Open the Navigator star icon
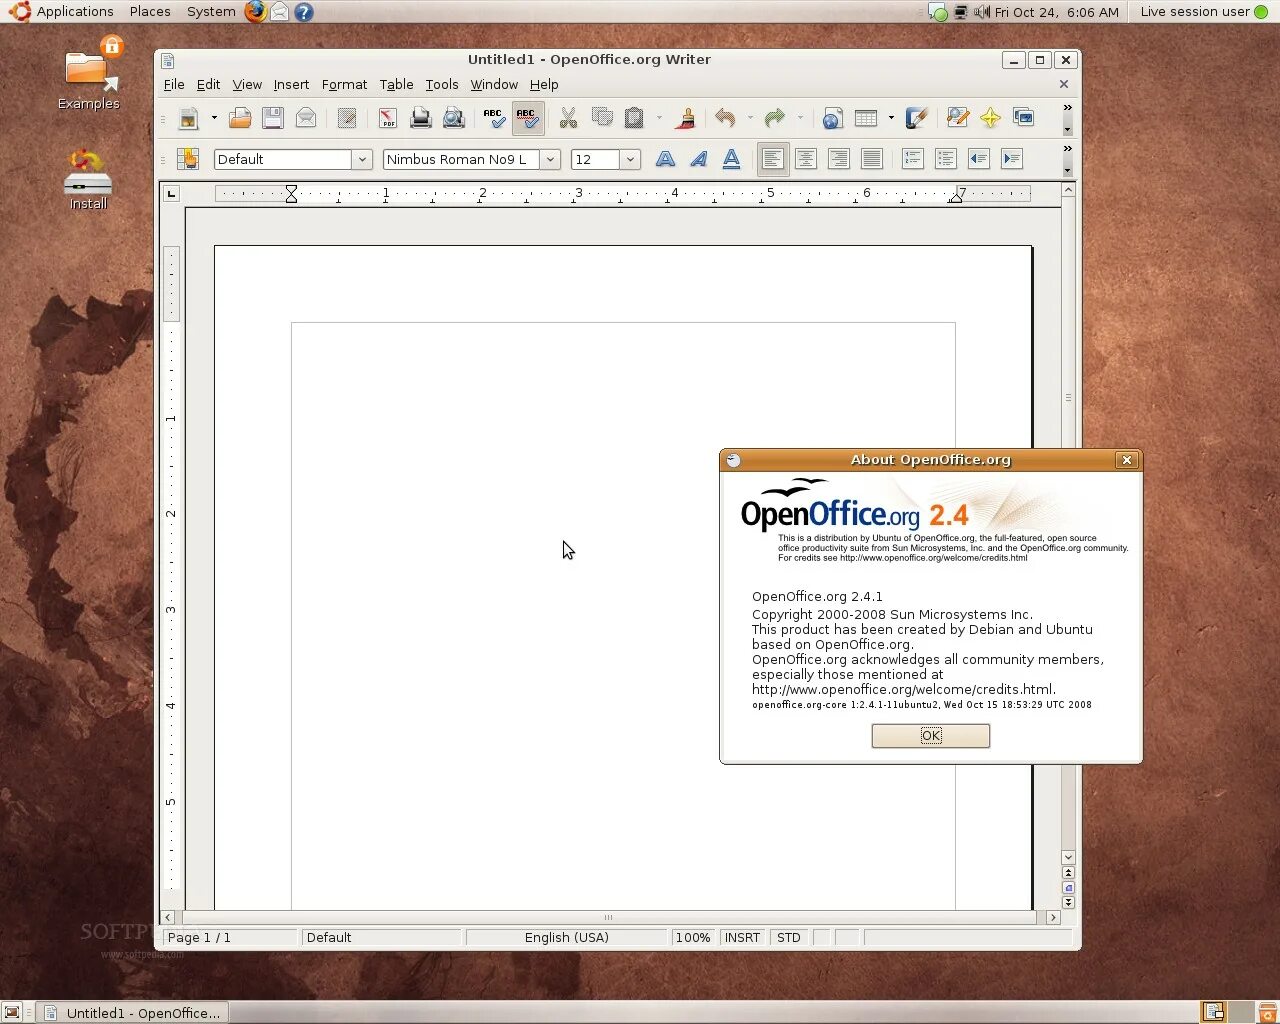The height and width of the screenshot is (1024, 1280). (990, 118)
